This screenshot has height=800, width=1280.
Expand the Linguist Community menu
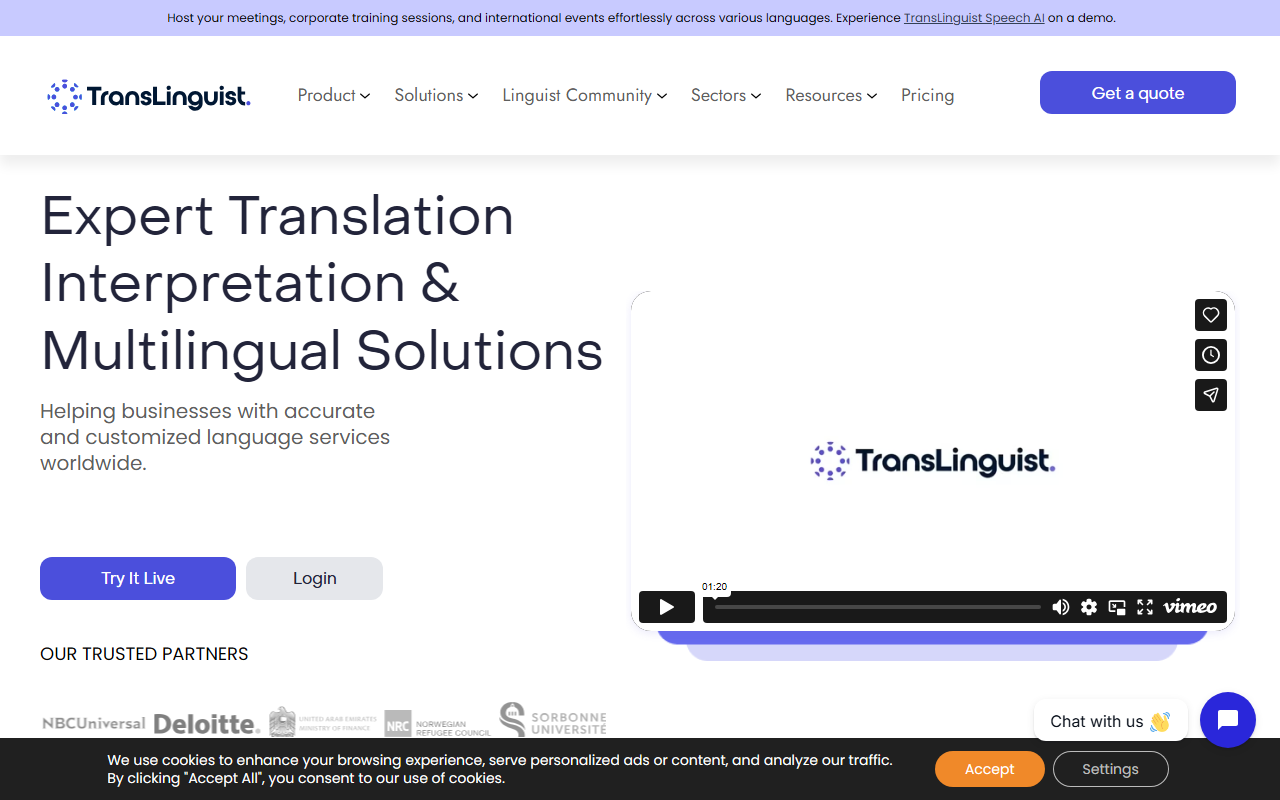click(x=585, y=95)
